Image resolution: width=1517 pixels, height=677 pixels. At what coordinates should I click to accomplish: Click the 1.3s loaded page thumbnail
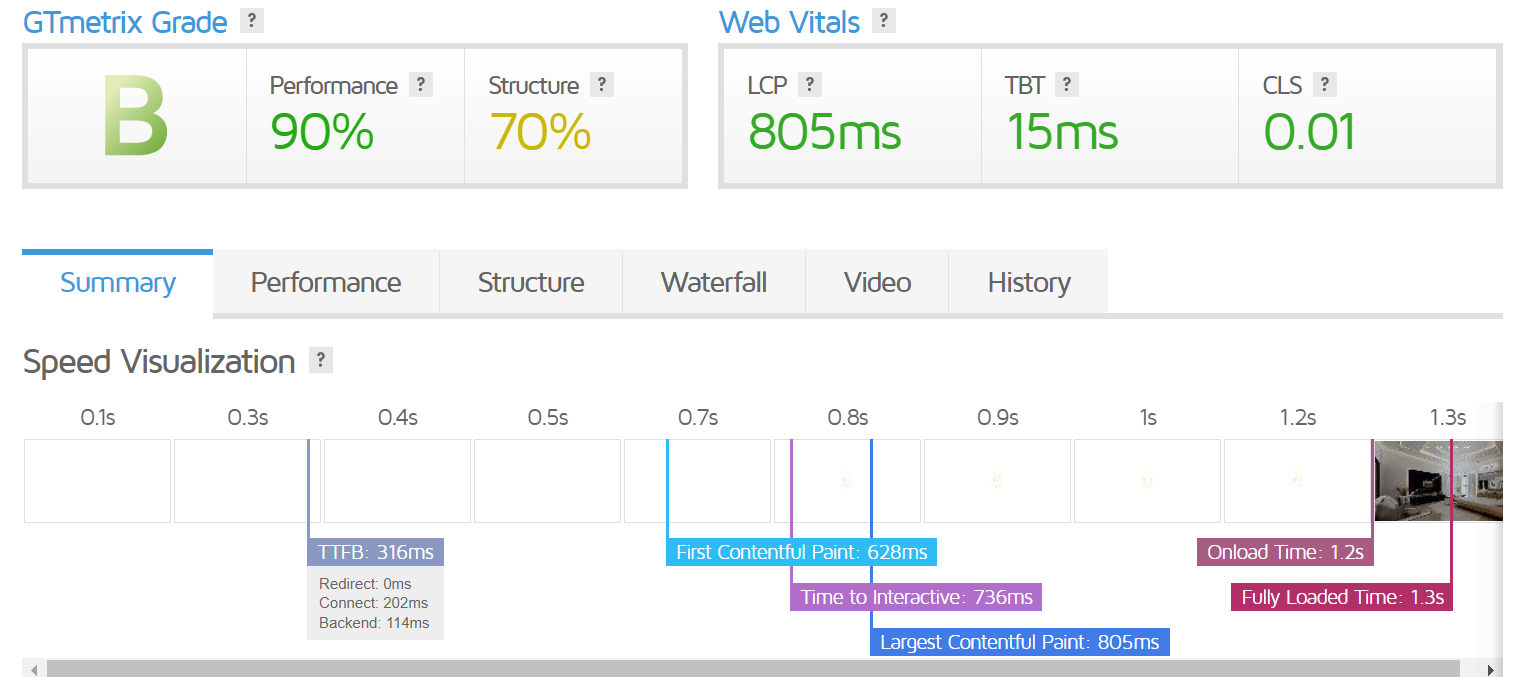[1438, 481]
